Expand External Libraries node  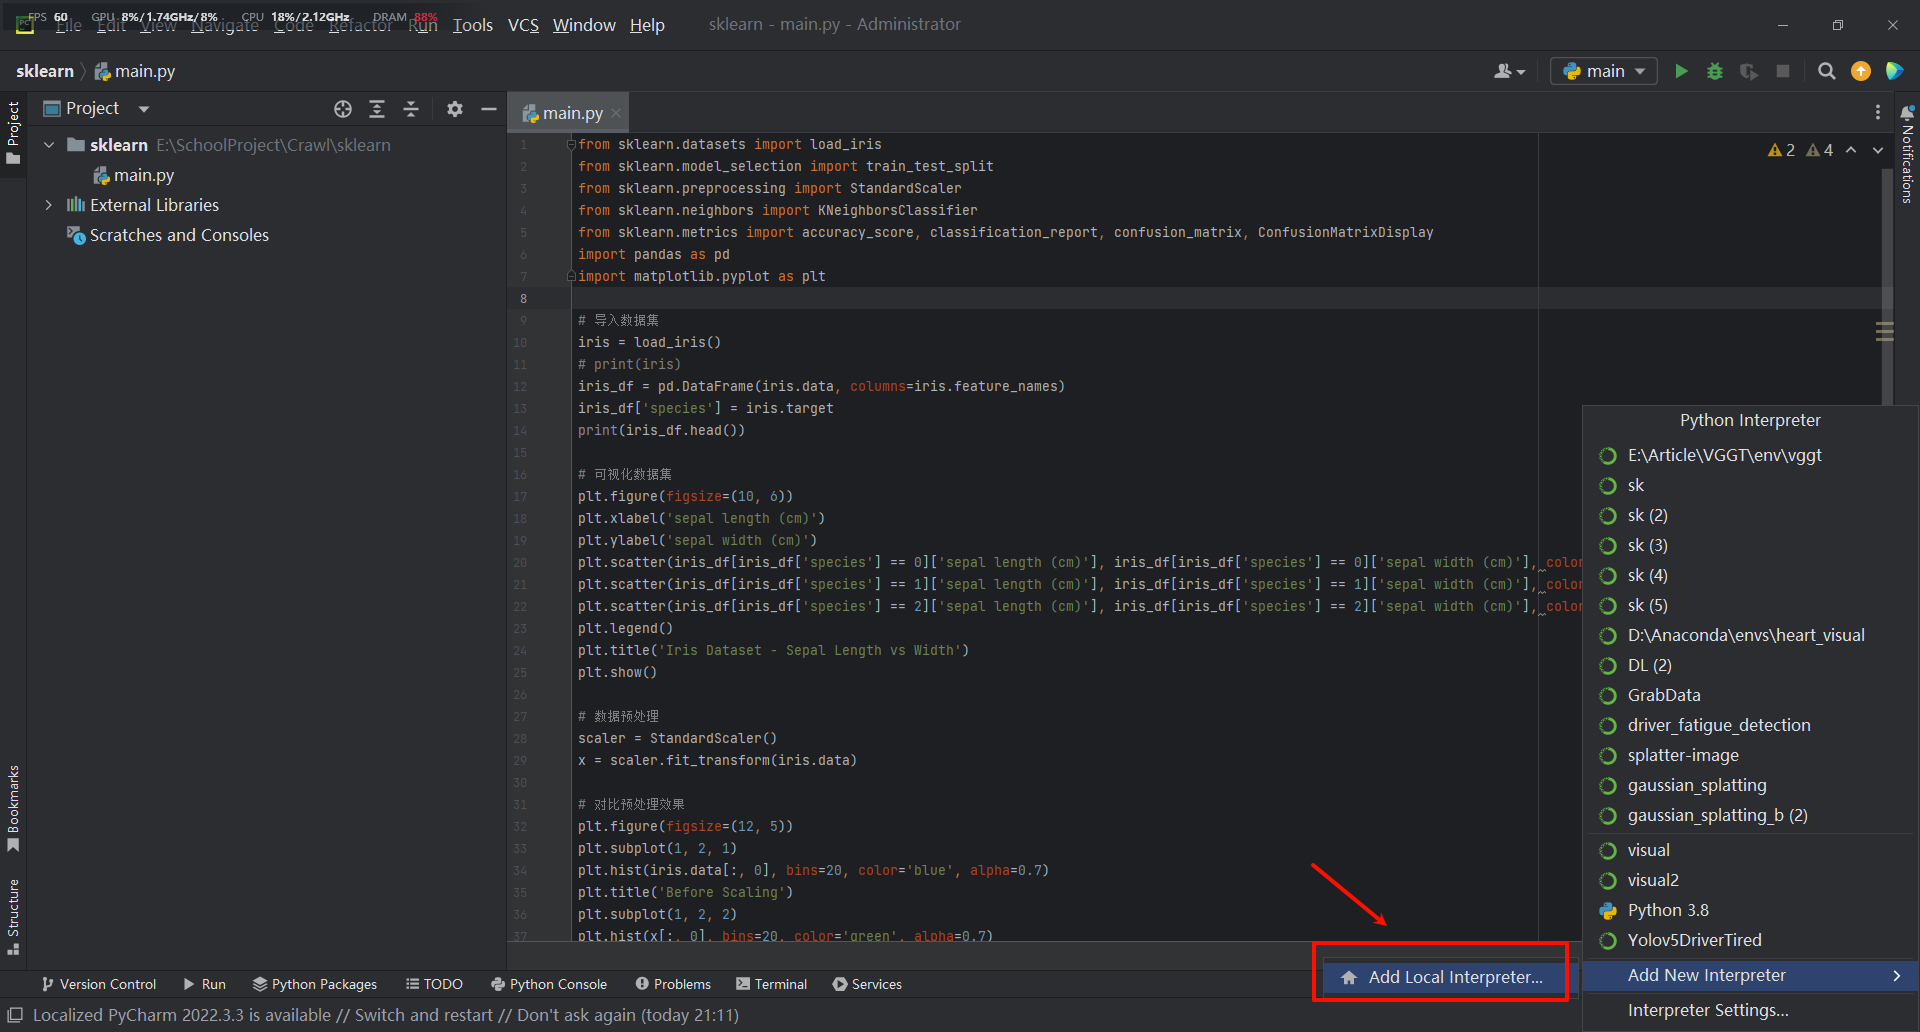pyautogui.click(x=49, y=205)
